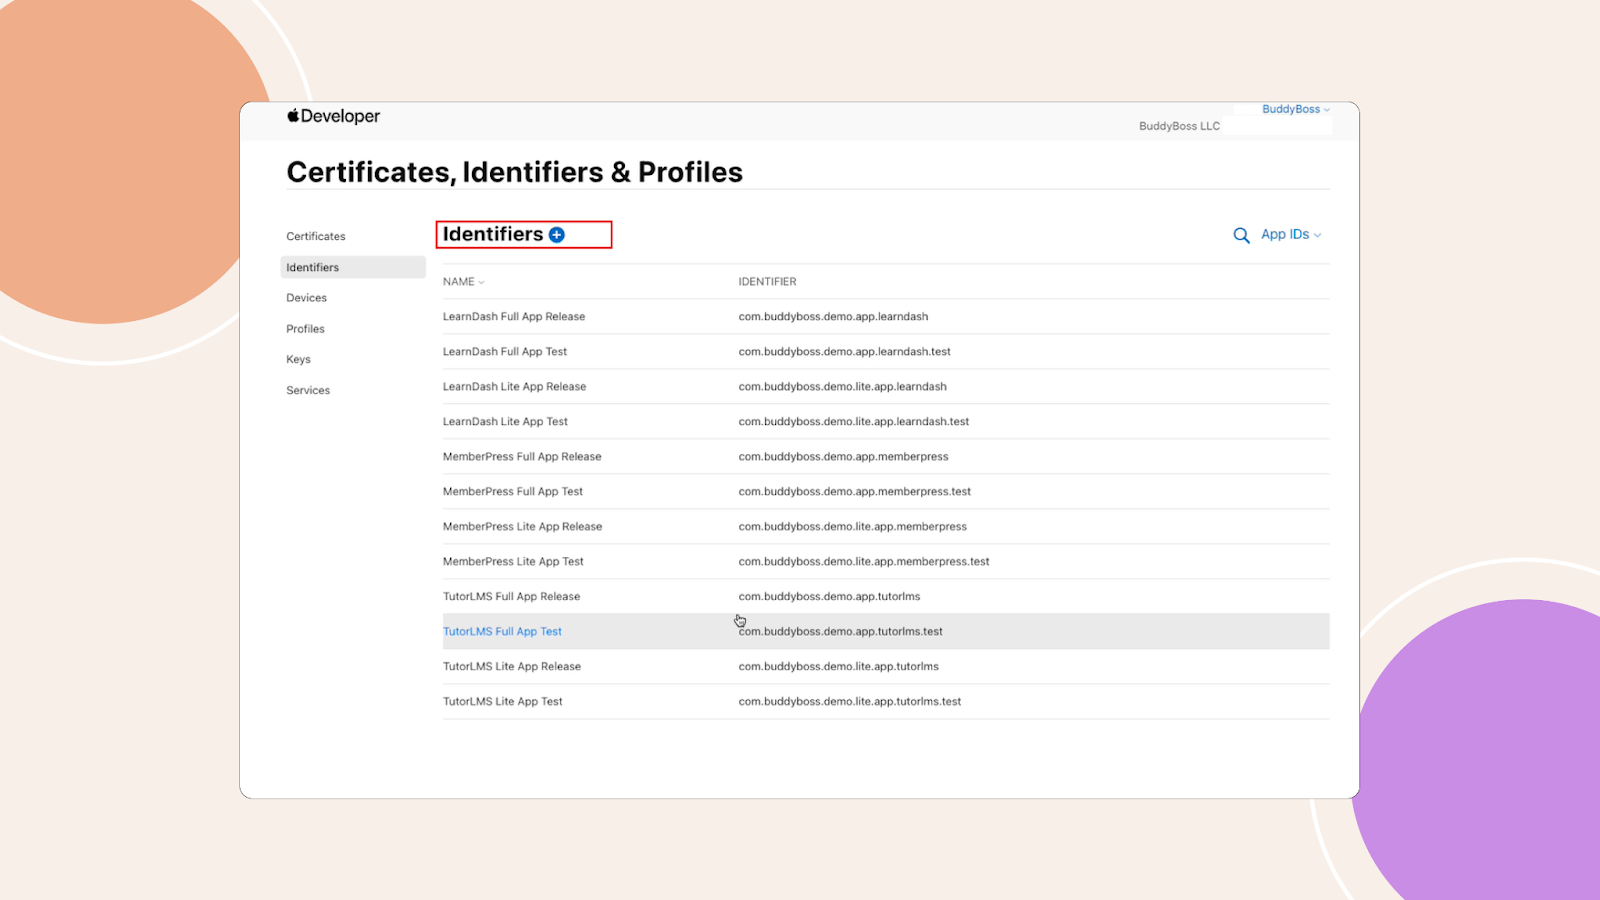The width and height of the screenshot is (1600, 900).
Task: Open Services in the sidebar
Action: click(308, 391)
